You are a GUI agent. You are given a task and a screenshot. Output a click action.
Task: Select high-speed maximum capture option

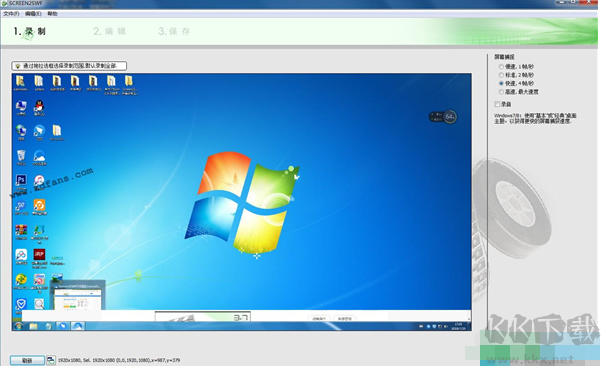tap(501, 92)
